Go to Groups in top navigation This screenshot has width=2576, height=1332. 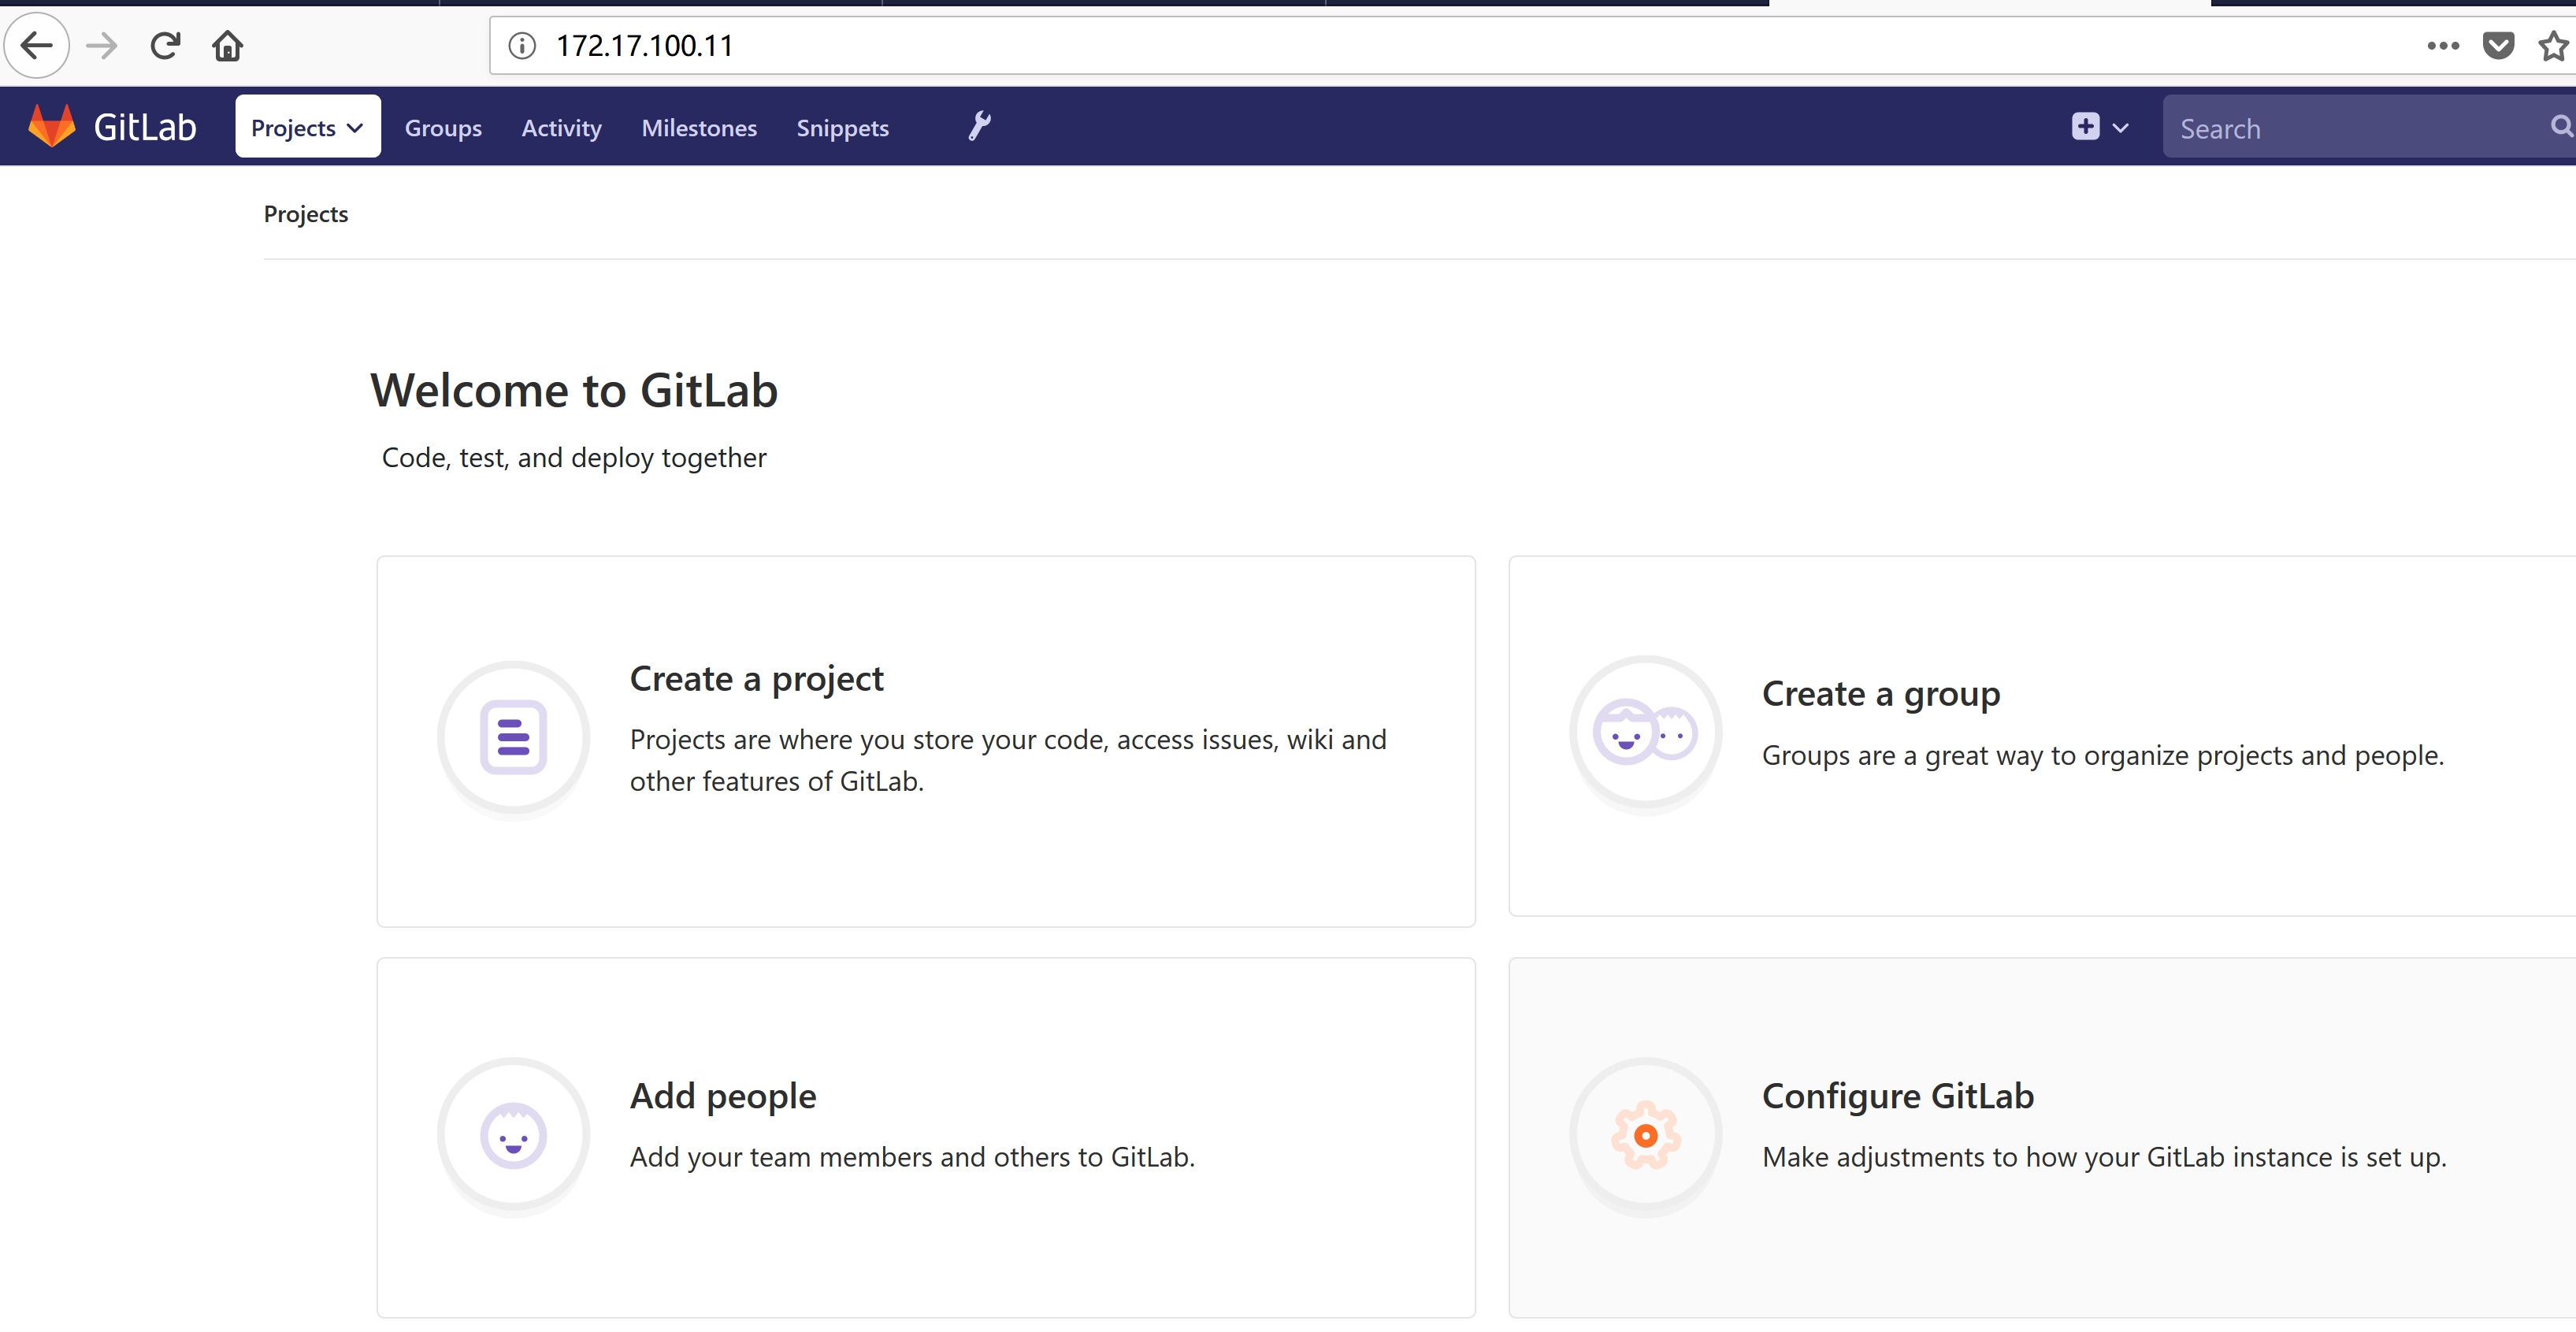point(443,128)
